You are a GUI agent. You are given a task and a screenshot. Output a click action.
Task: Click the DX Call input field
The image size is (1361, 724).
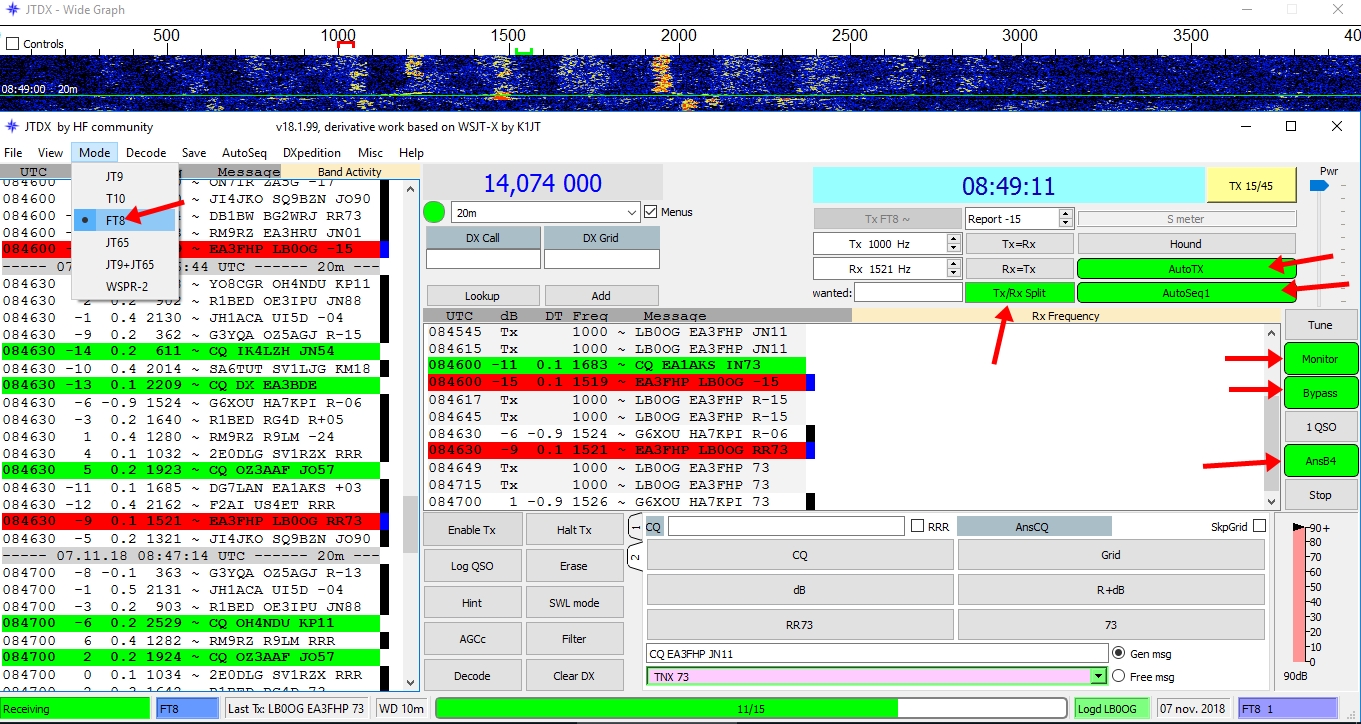coord(483,259)
